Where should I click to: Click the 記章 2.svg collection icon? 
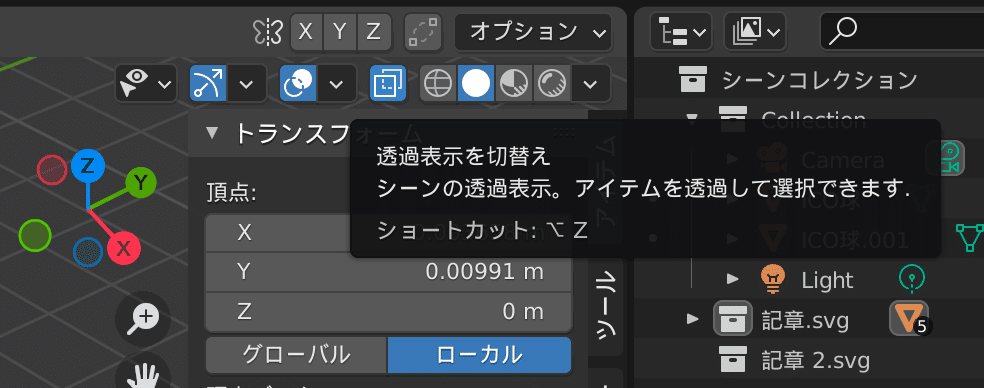pos(732,360)
